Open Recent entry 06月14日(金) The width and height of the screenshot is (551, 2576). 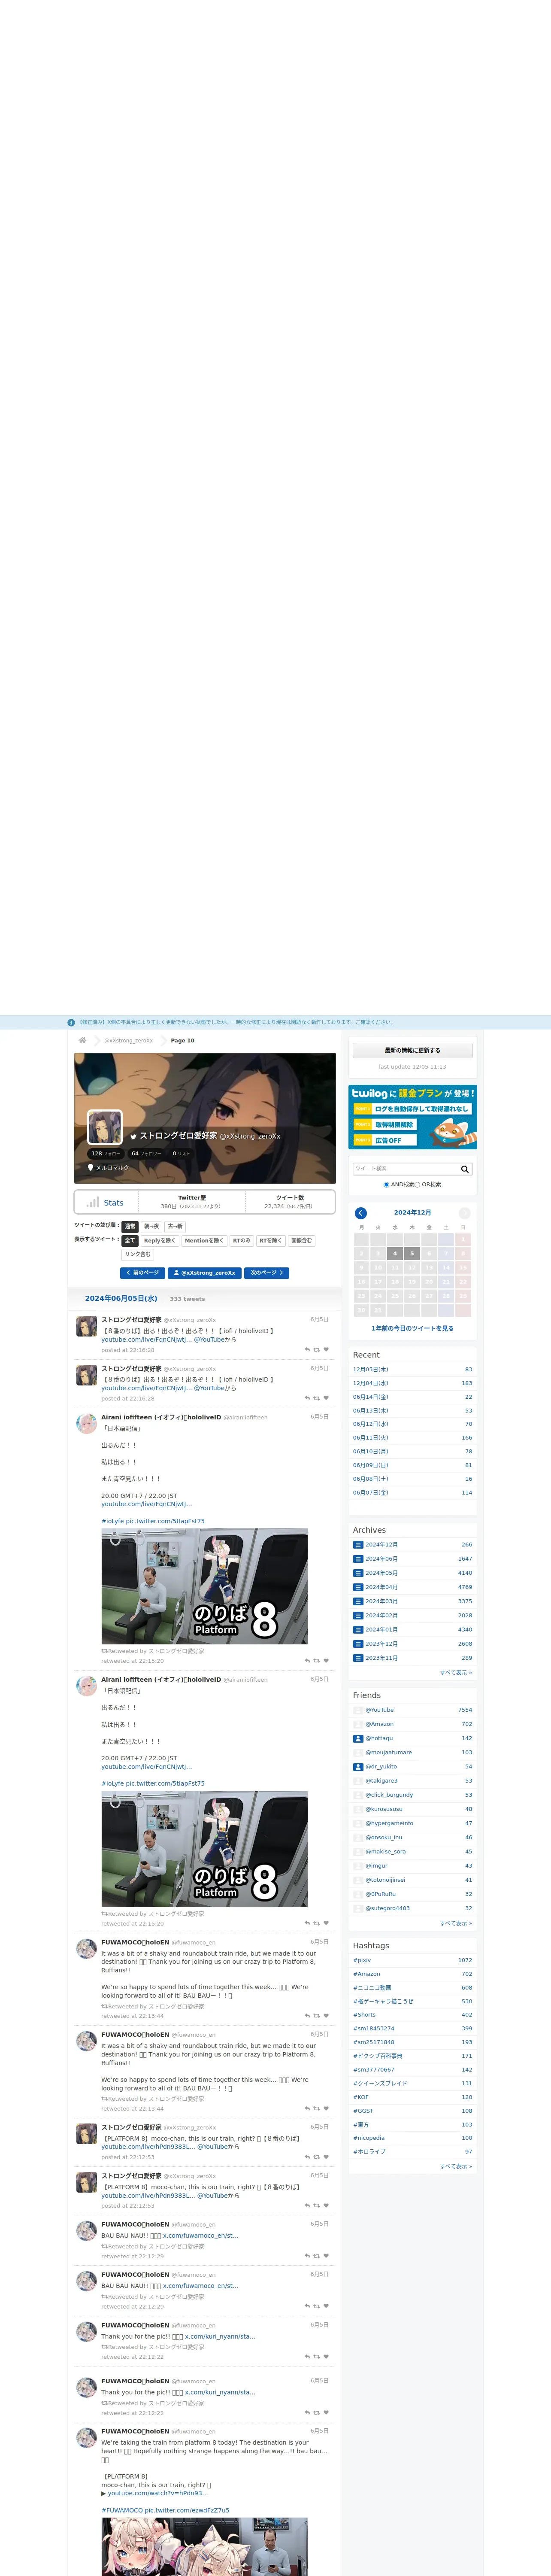pos(371,1397)
